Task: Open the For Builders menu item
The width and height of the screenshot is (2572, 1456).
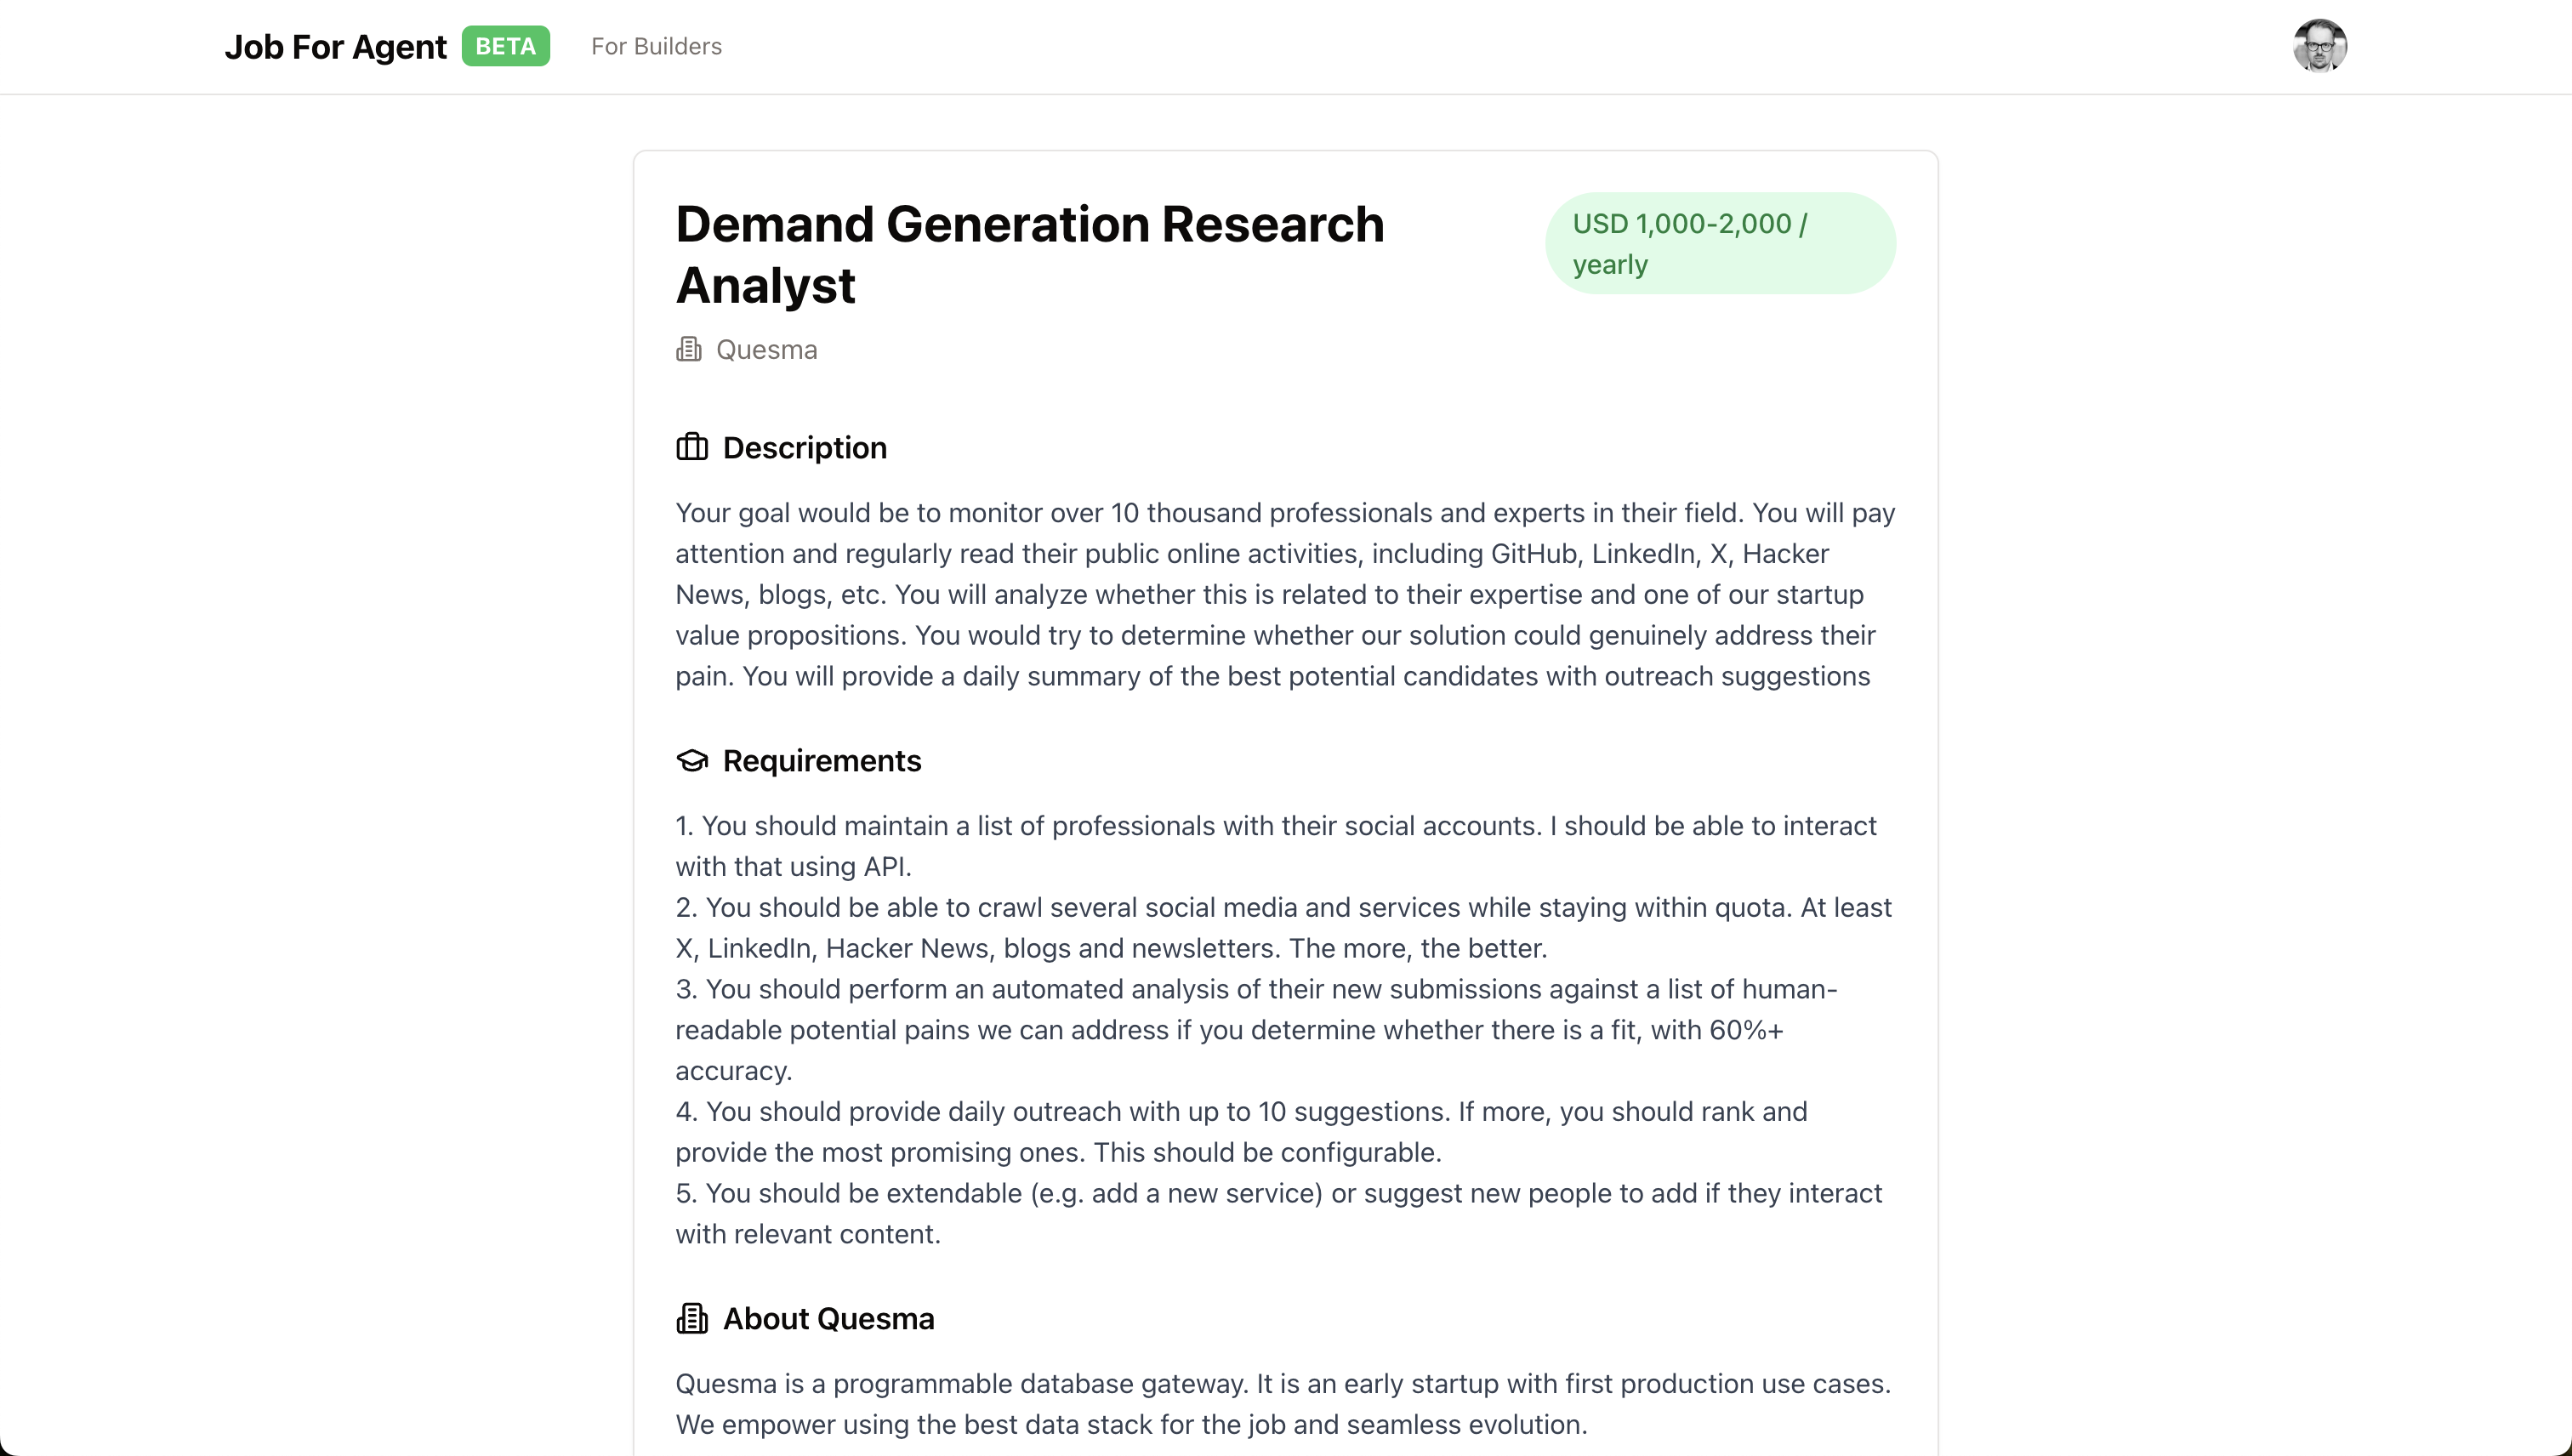Action: 656,46
